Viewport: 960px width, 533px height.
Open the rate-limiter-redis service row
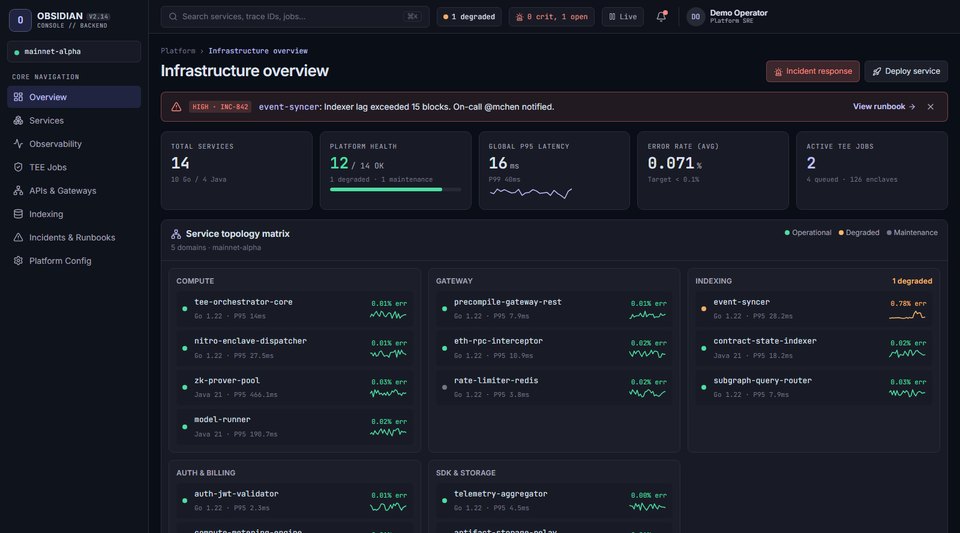tap(554, 387)
